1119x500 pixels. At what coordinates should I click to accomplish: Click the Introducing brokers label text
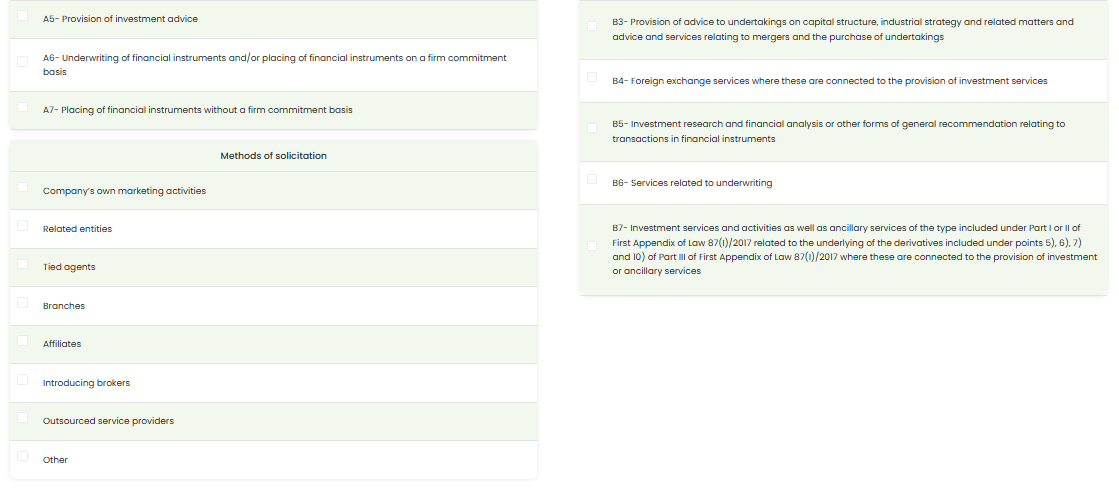click(x=86, y=383)
